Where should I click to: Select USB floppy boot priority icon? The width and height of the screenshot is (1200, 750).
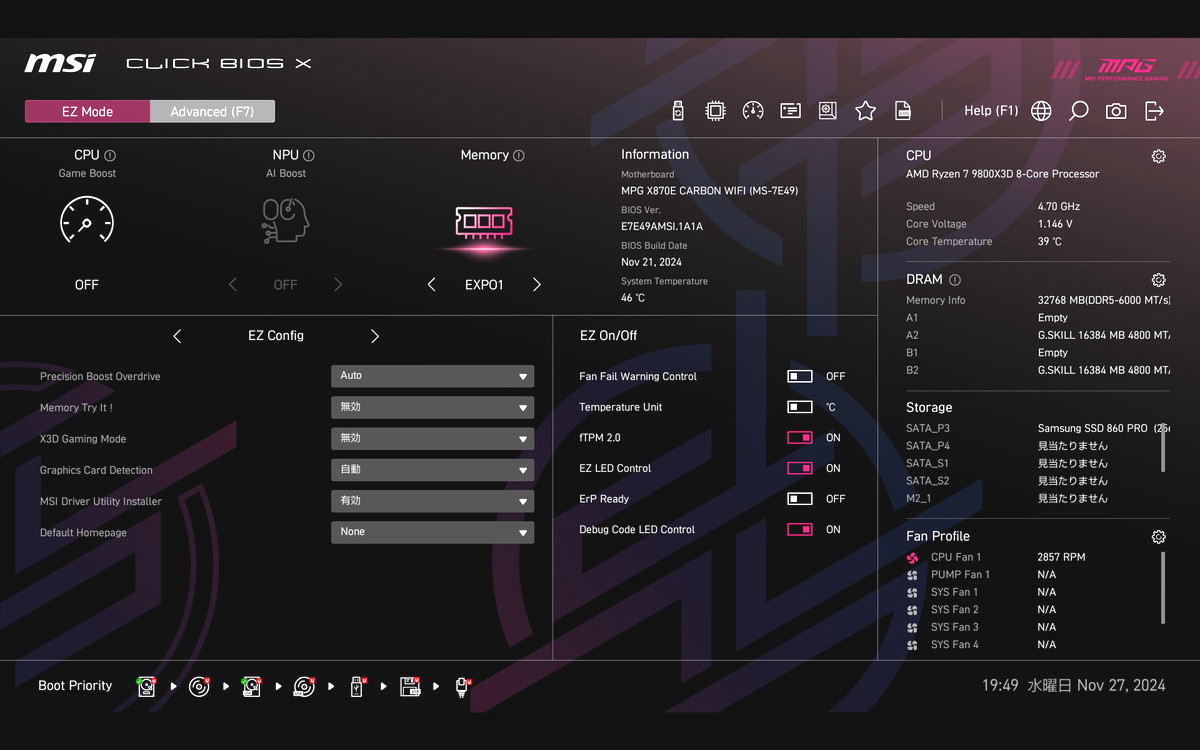pos(410,686)
